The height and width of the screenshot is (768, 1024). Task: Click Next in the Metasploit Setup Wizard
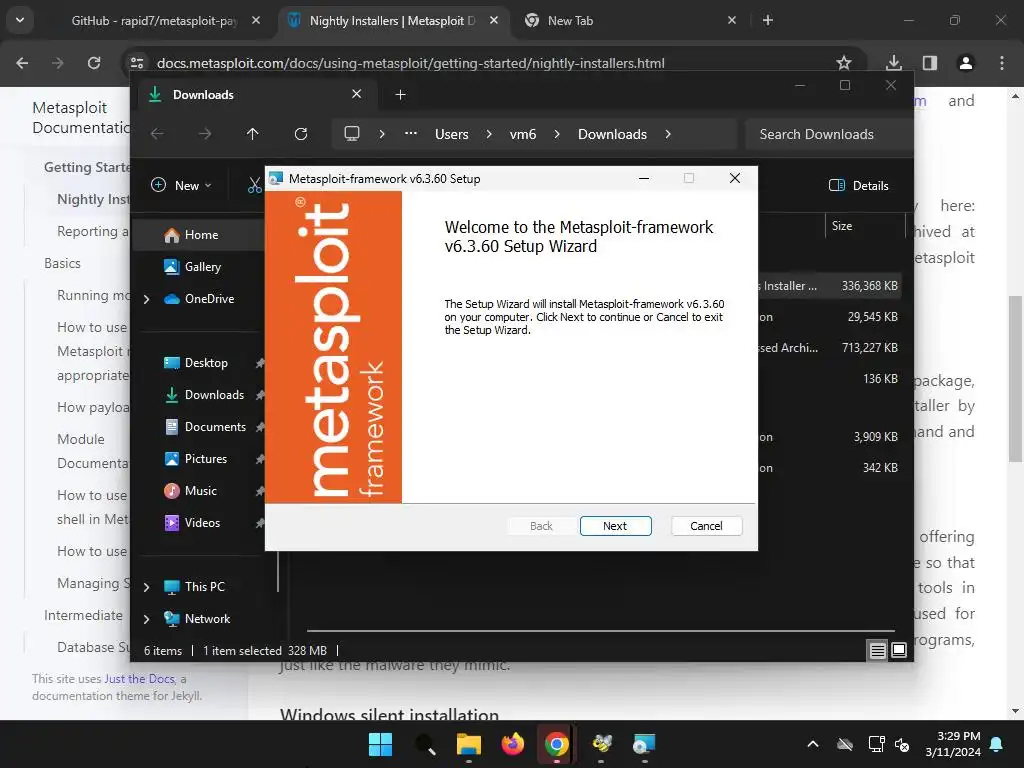coord(615,526)
